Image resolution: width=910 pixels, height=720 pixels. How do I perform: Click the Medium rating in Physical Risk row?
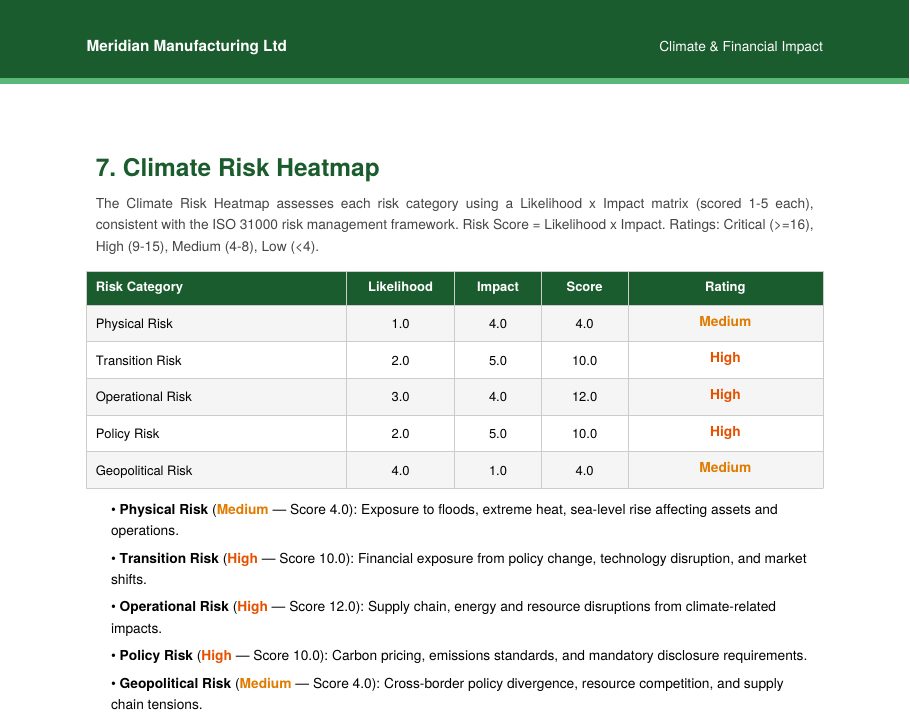[725, 321]
